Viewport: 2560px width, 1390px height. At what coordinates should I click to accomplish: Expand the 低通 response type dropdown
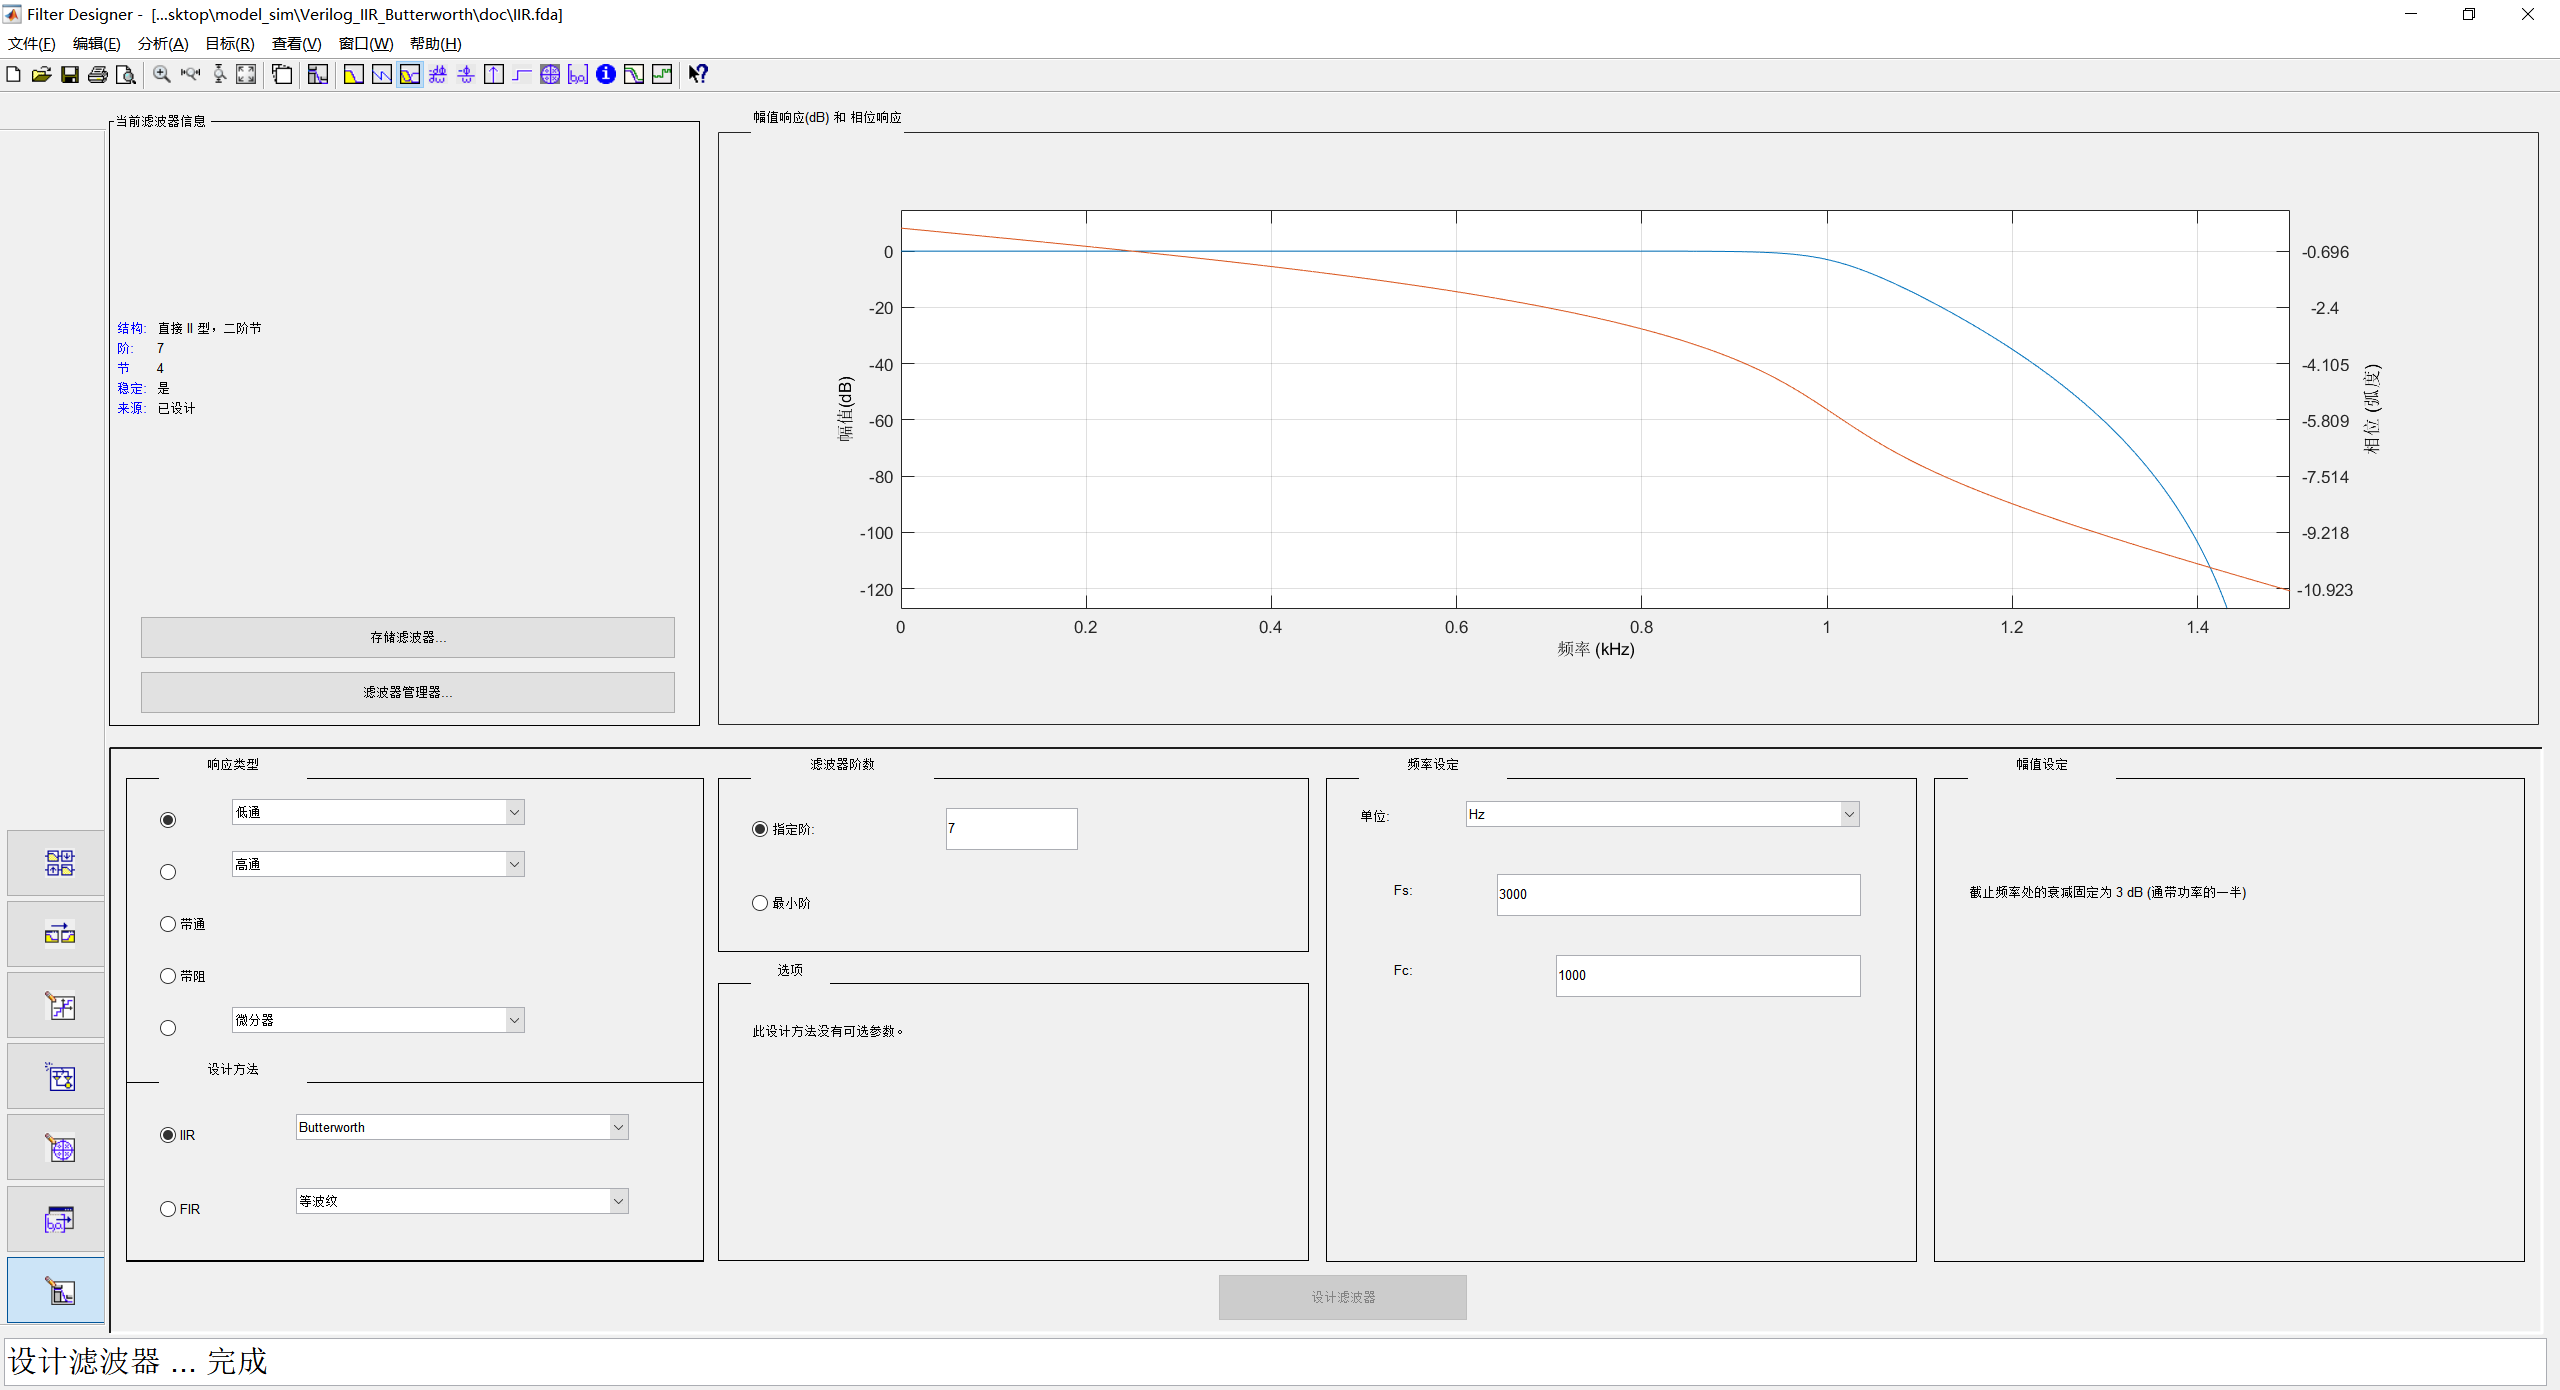pos(514,812)
